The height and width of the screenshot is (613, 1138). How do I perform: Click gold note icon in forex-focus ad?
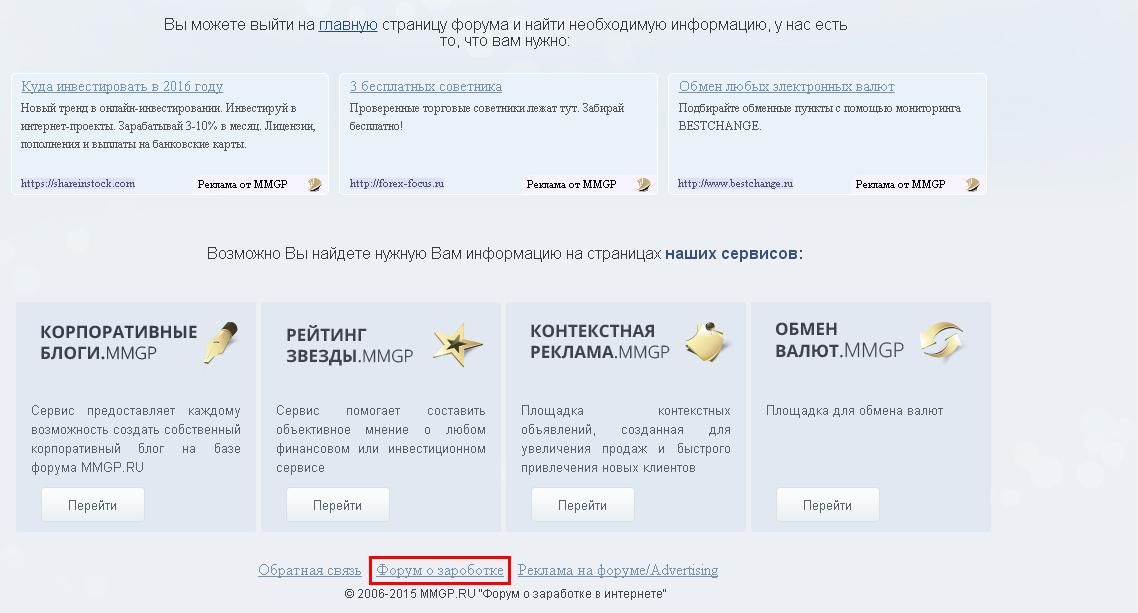pyautogui.click(x=643, y=184)
